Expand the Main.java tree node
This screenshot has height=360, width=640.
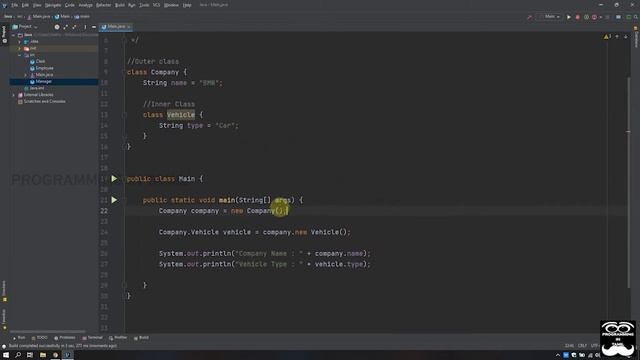(26, 75)
